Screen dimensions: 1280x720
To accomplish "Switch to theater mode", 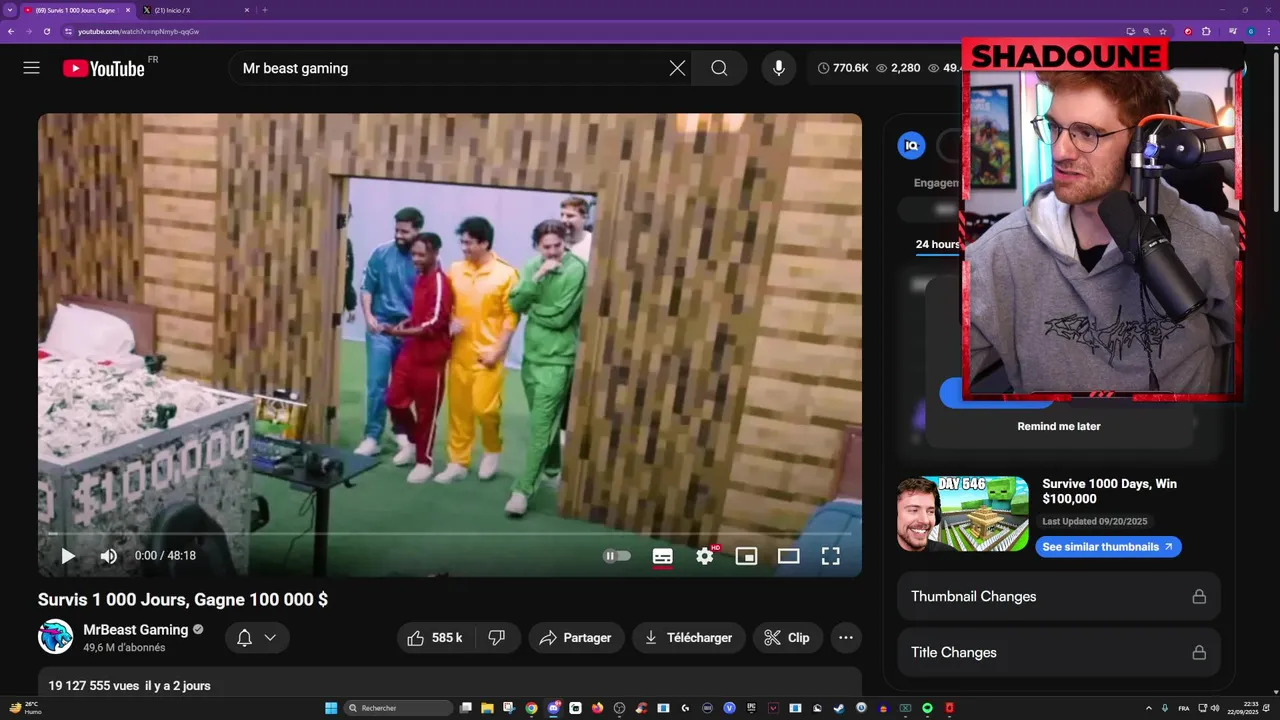I will (x=789, y=556).
